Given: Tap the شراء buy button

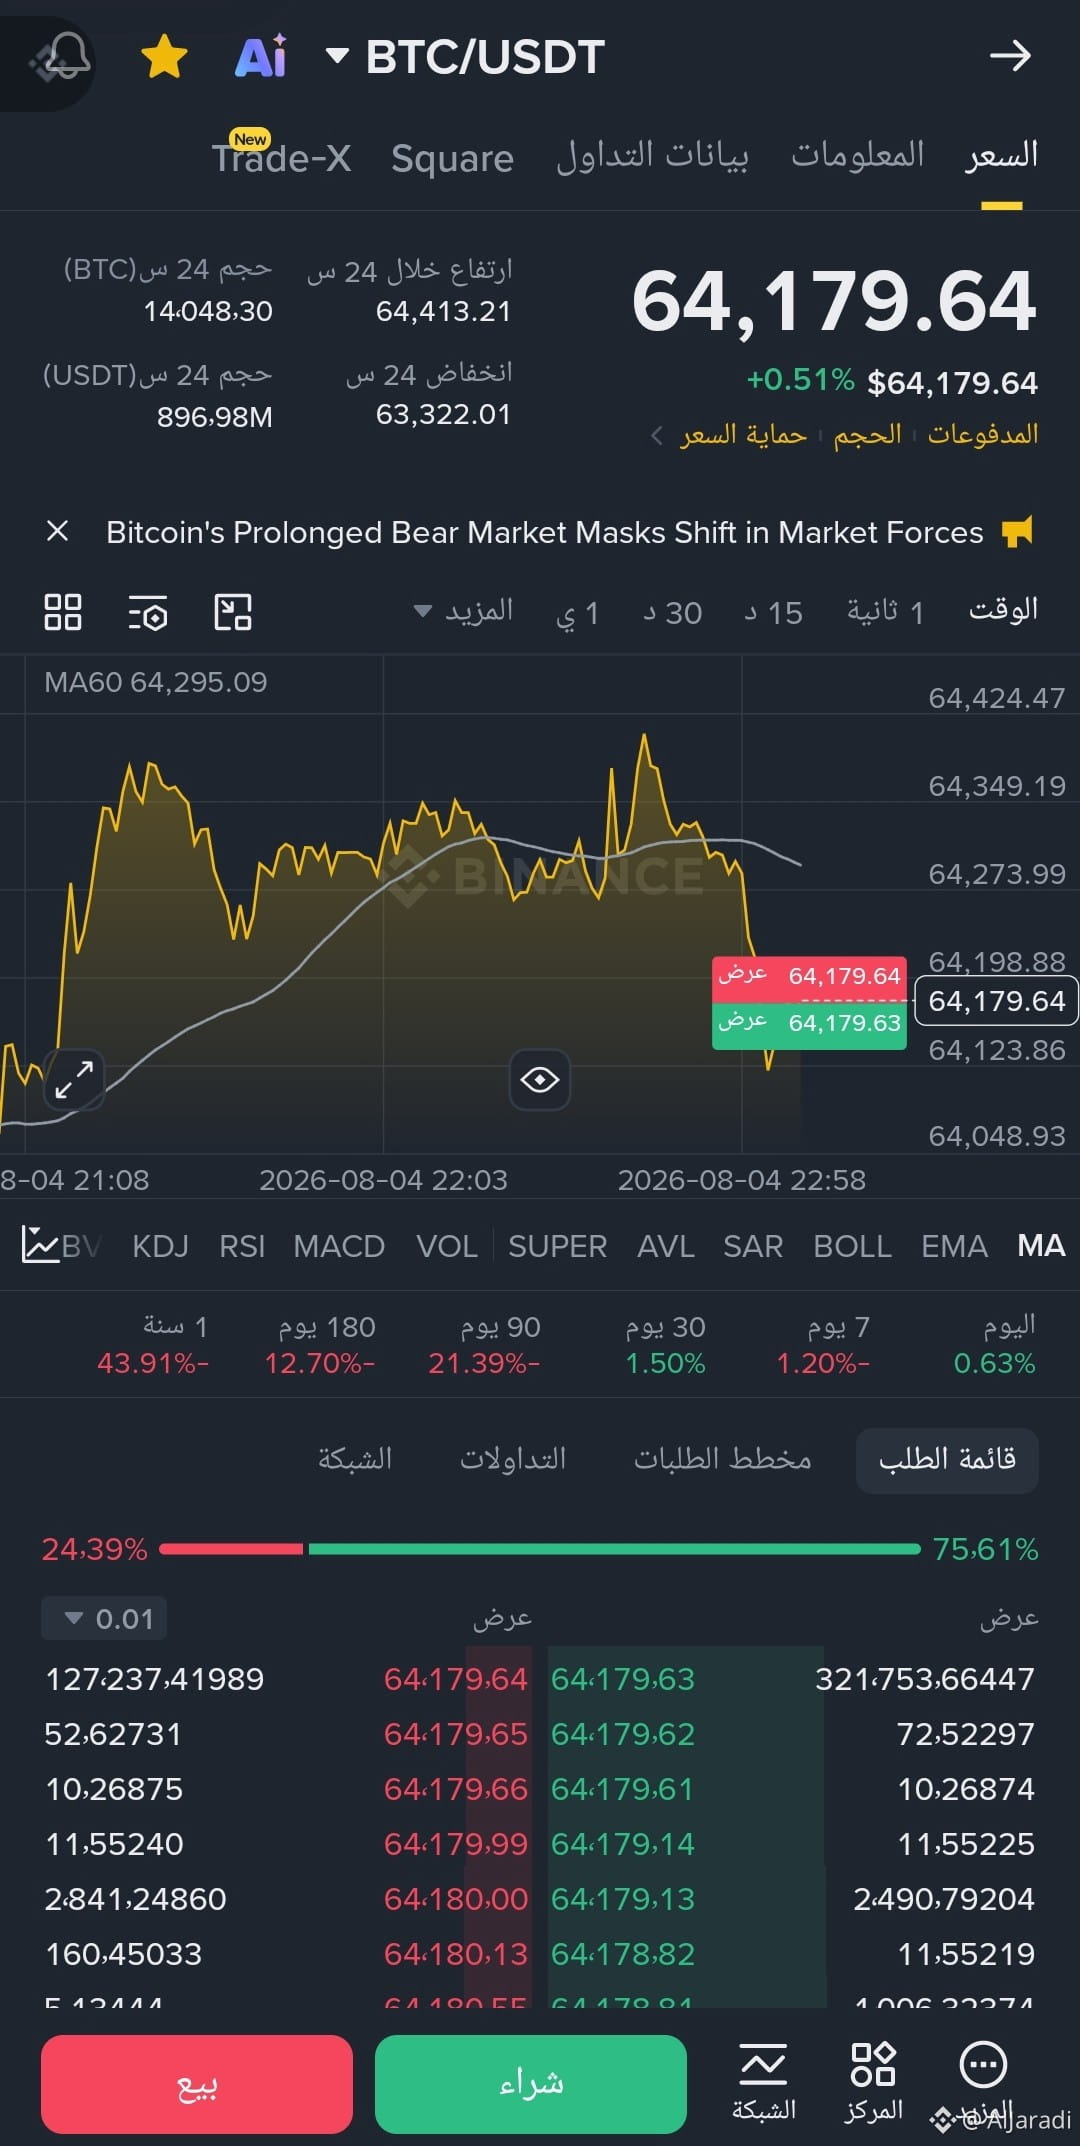Looking at the screenshot, I should [x=531, y=2084].
